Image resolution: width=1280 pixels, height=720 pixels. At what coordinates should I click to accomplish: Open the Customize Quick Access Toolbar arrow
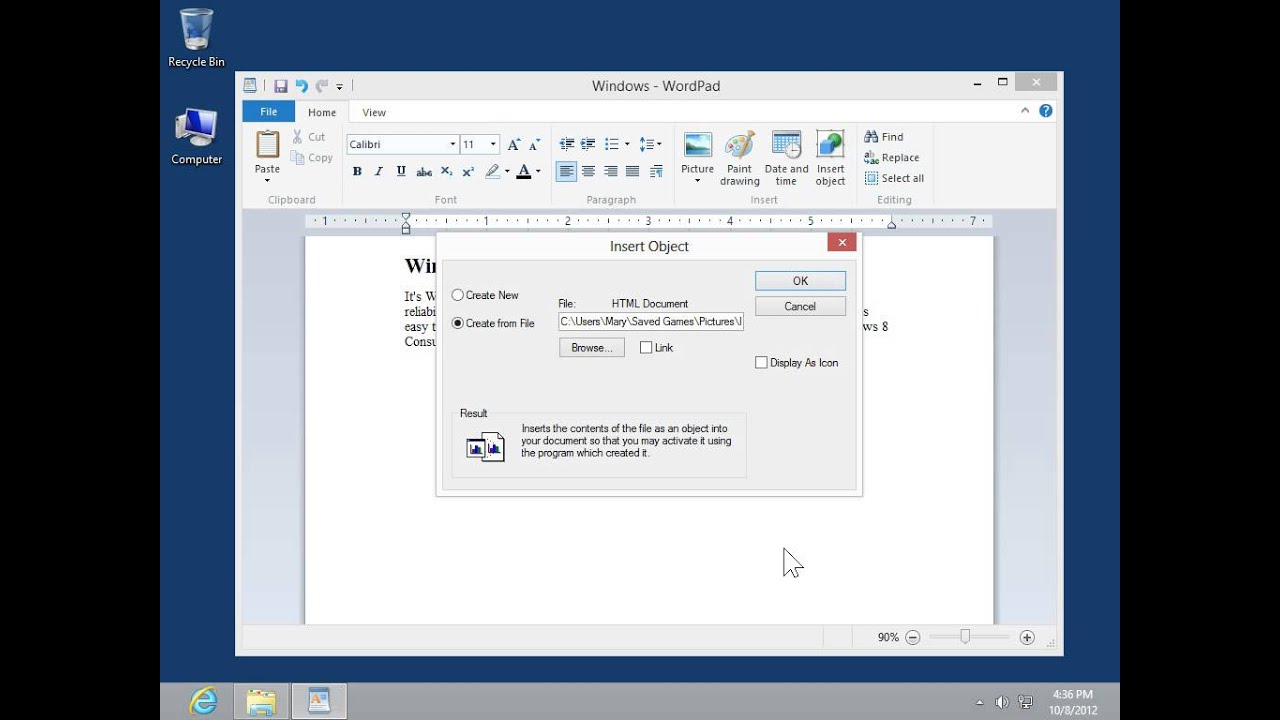click(x=339, y=87)
